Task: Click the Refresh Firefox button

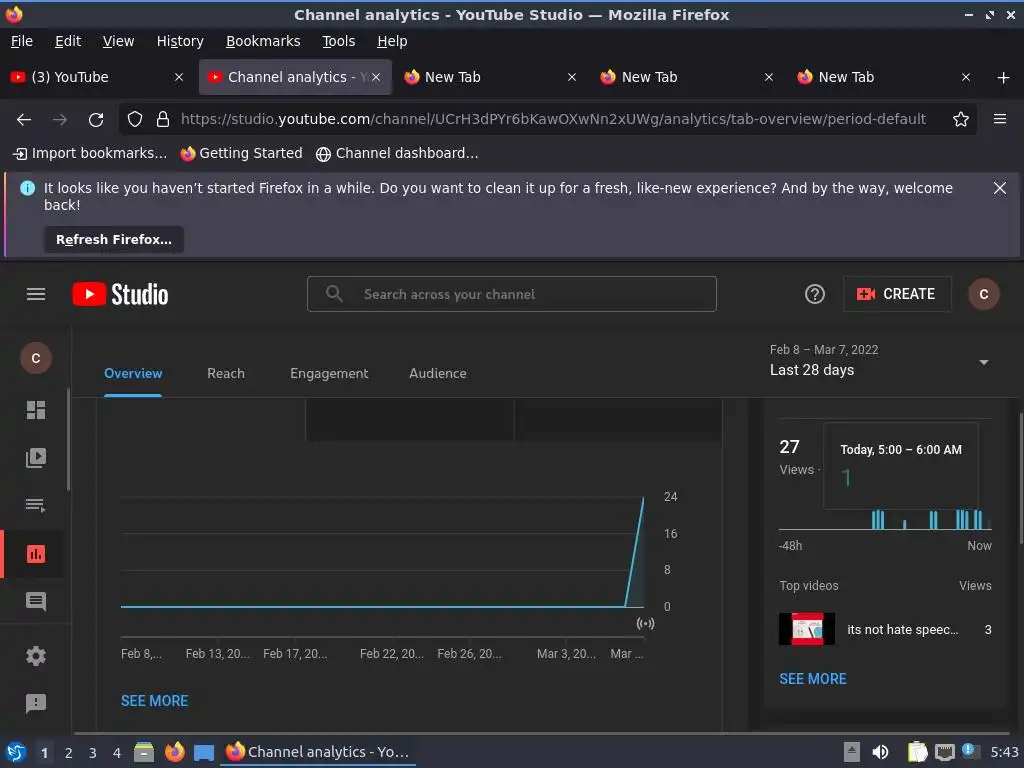Action: (114, 240)
